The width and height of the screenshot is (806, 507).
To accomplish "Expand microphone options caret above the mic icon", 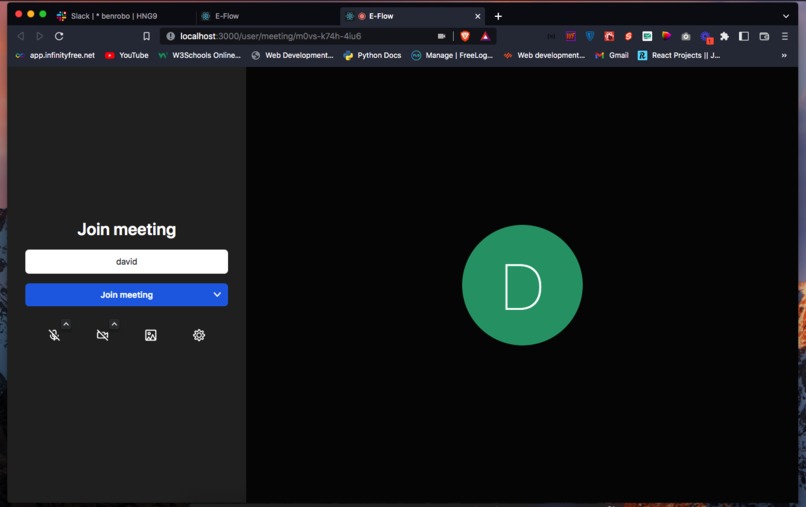I will pyautogui.click(x=66, y=324).
